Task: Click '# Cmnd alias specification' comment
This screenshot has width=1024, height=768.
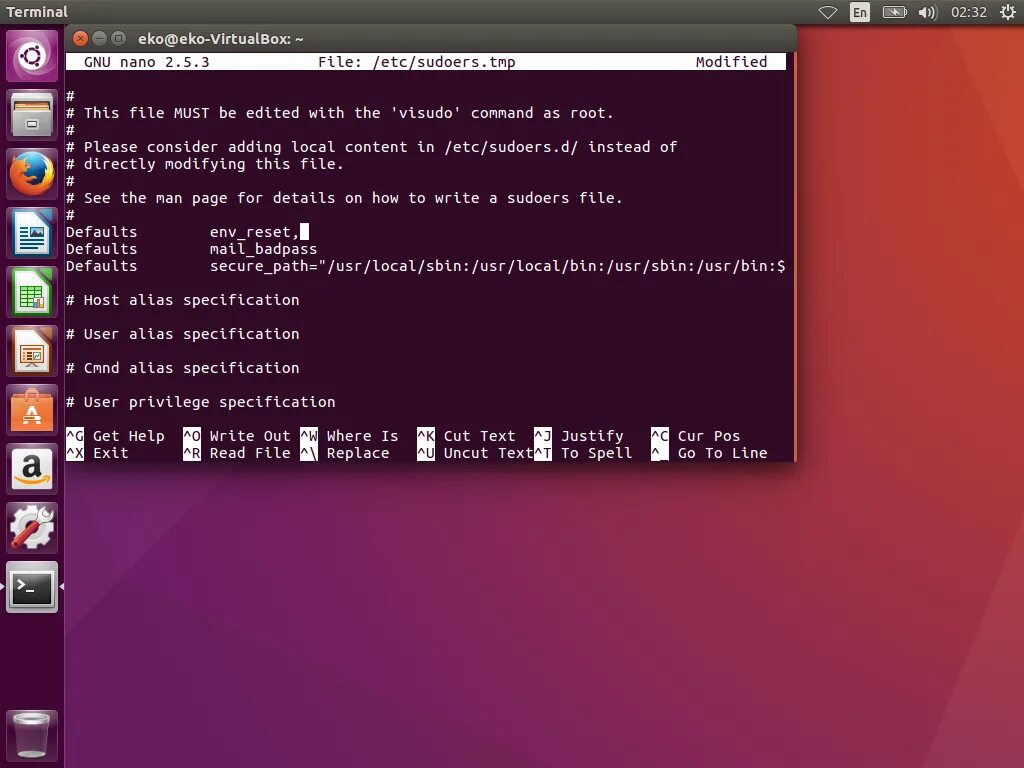Action: (x=183, y=368)
